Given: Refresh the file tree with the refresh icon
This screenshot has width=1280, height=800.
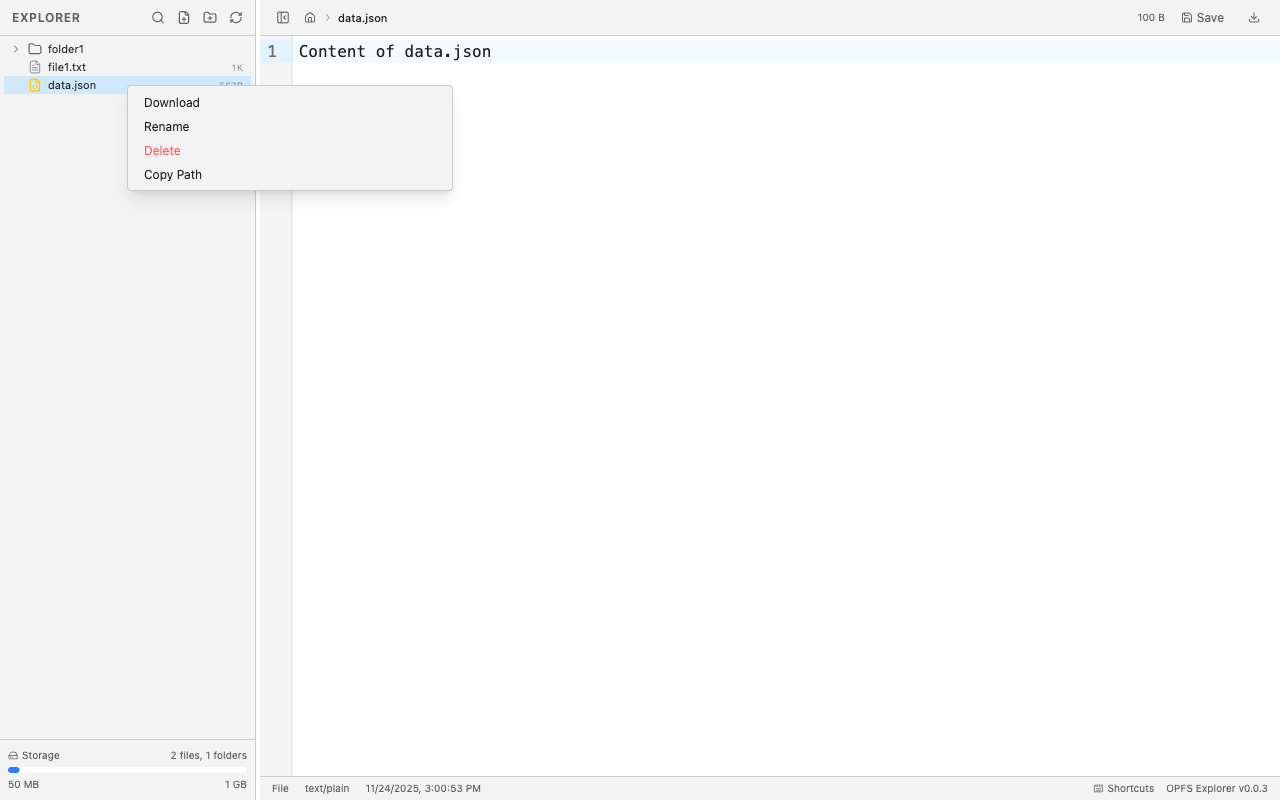Looking at the screenshot, I should [236, 17].
